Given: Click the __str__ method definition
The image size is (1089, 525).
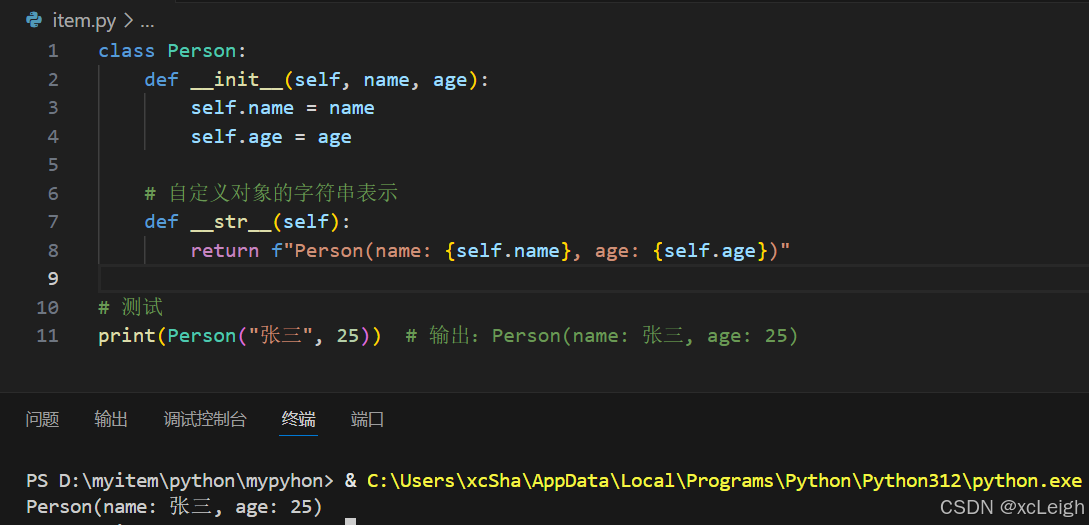Looking at the screenshot, I should point(248,222).
